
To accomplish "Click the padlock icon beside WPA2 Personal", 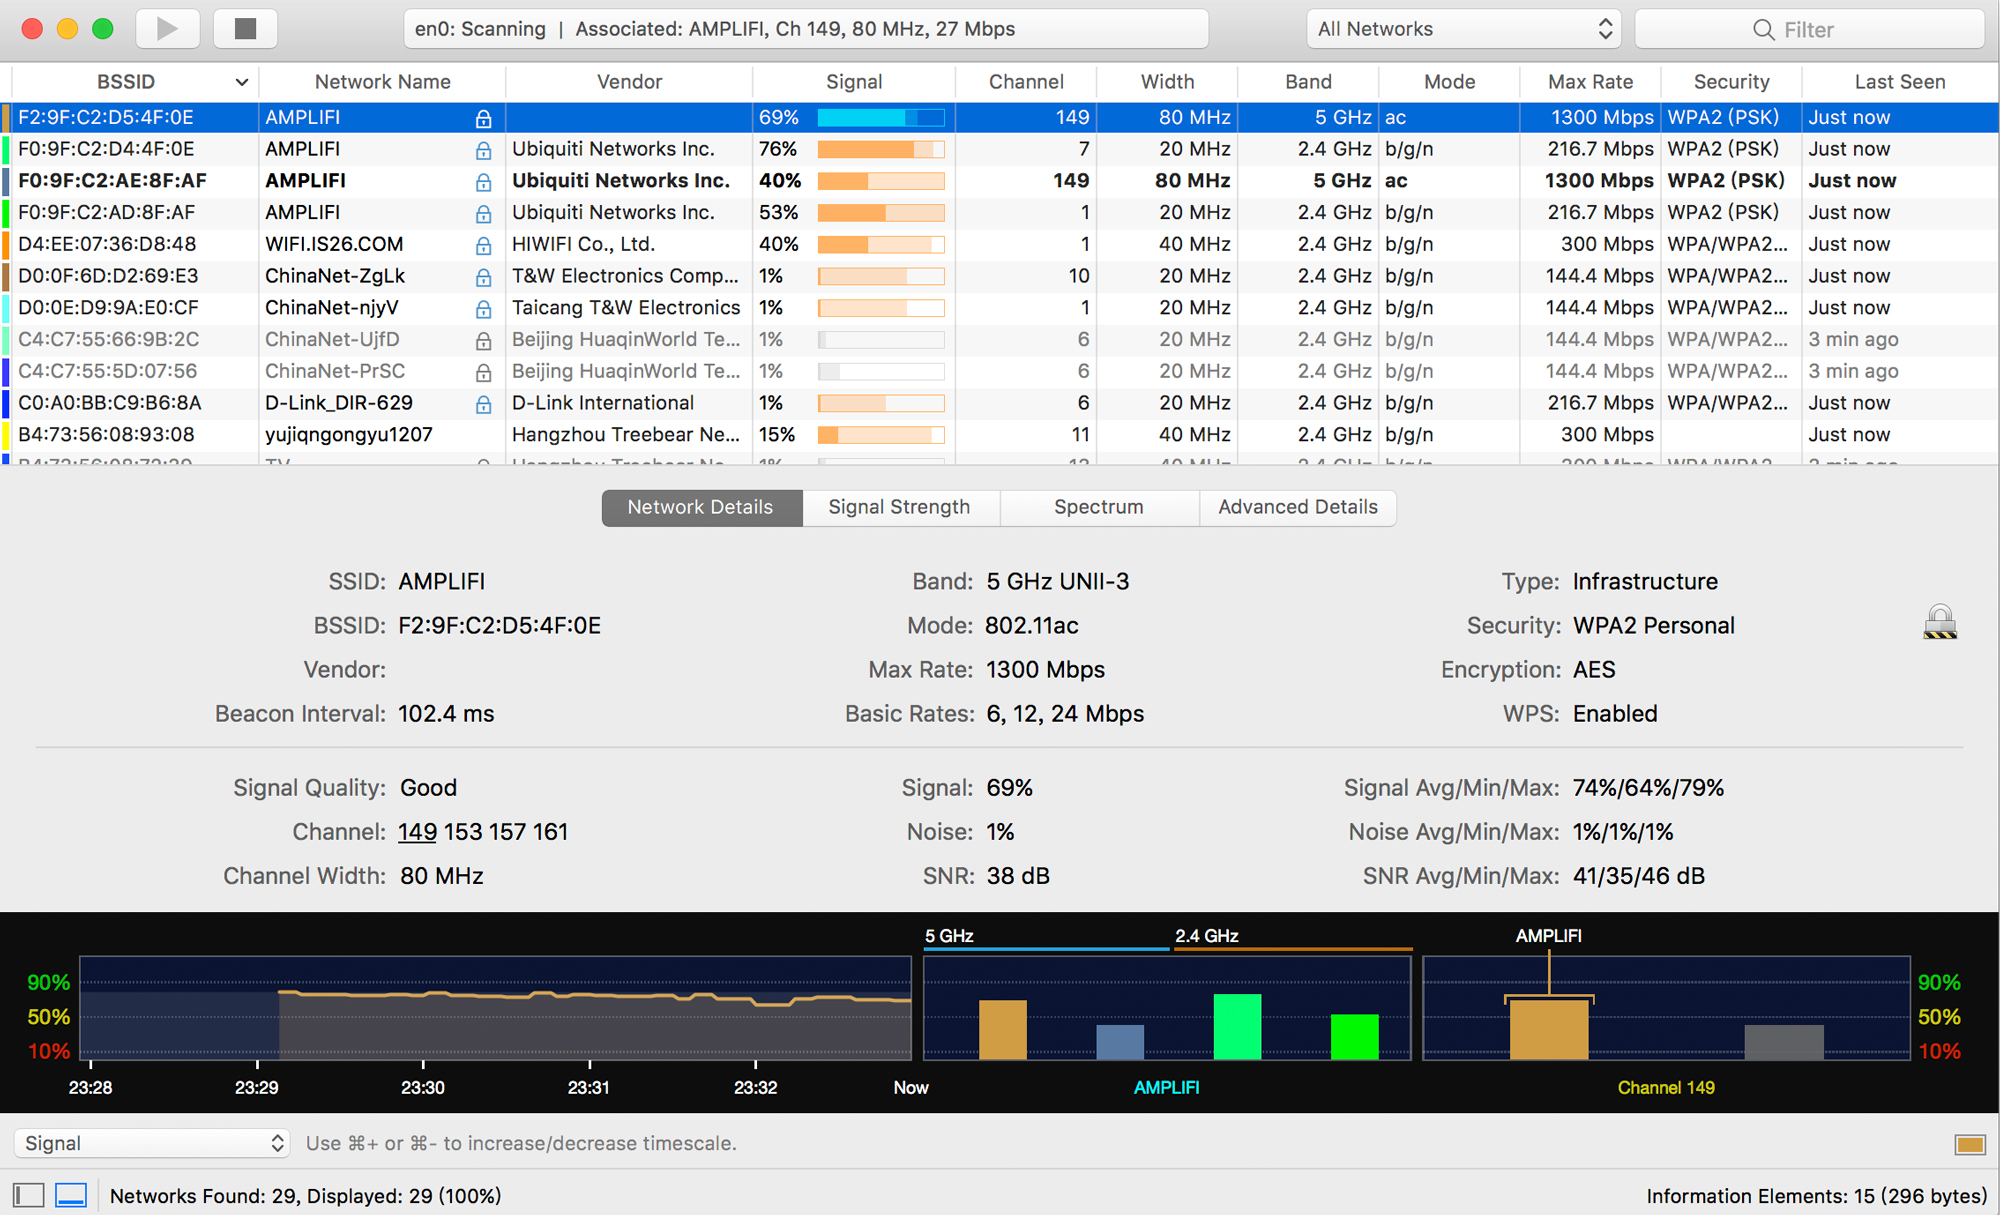I will point(1939,623).
